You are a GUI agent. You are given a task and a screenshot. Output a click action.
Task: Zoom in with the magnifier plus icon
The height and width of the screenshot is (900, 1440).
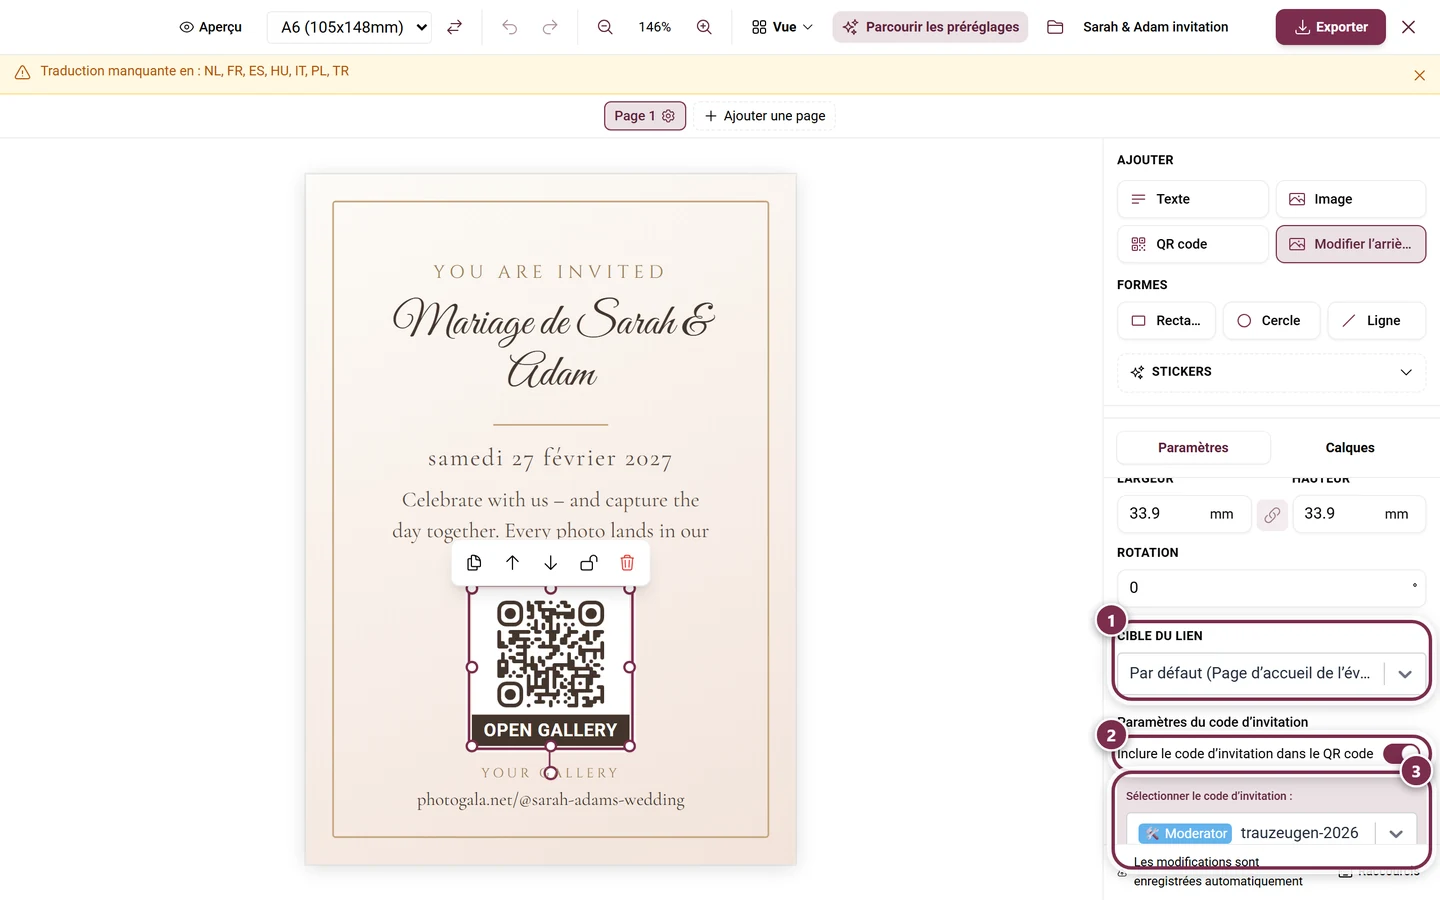[x=704, y=27]
